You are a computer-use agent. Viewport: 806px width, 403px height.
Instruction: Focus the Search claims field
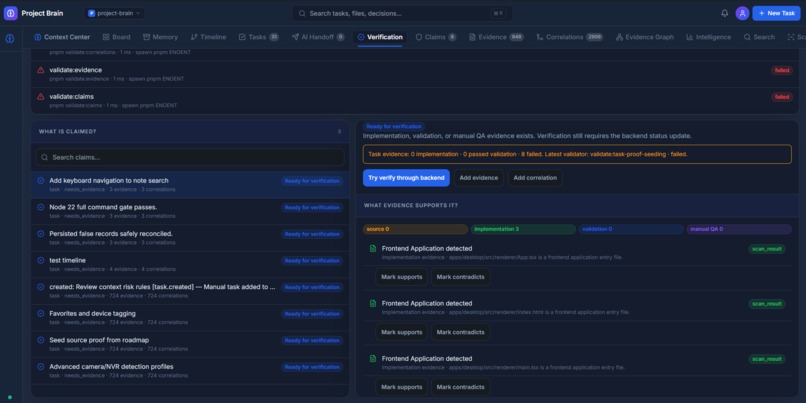(190, 157)
